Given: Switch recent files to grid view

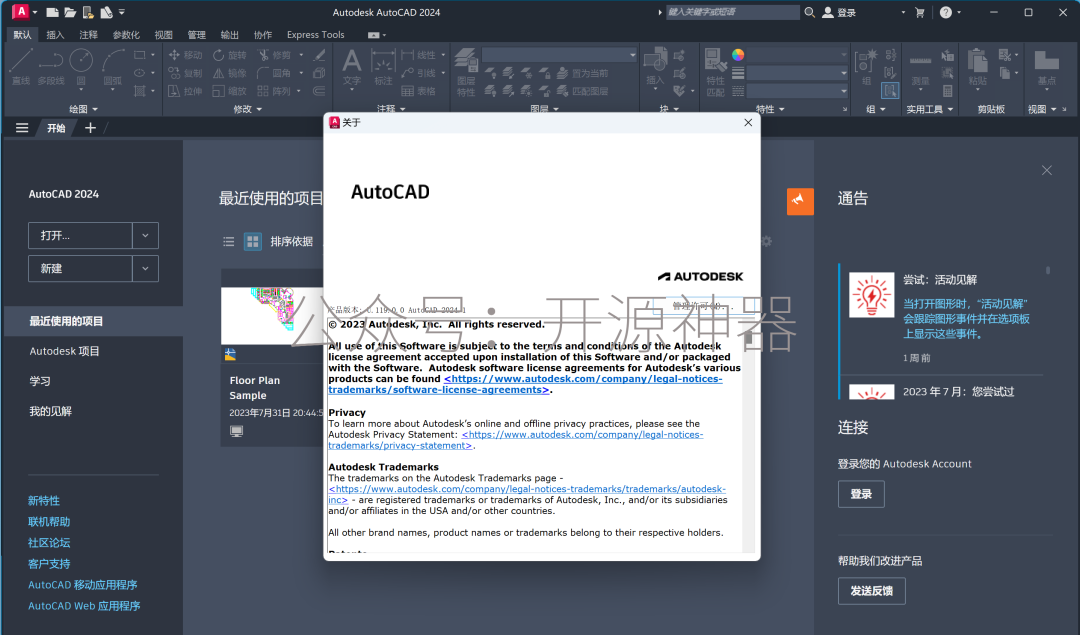Looking at the screenshot, I should pos(253,242).
